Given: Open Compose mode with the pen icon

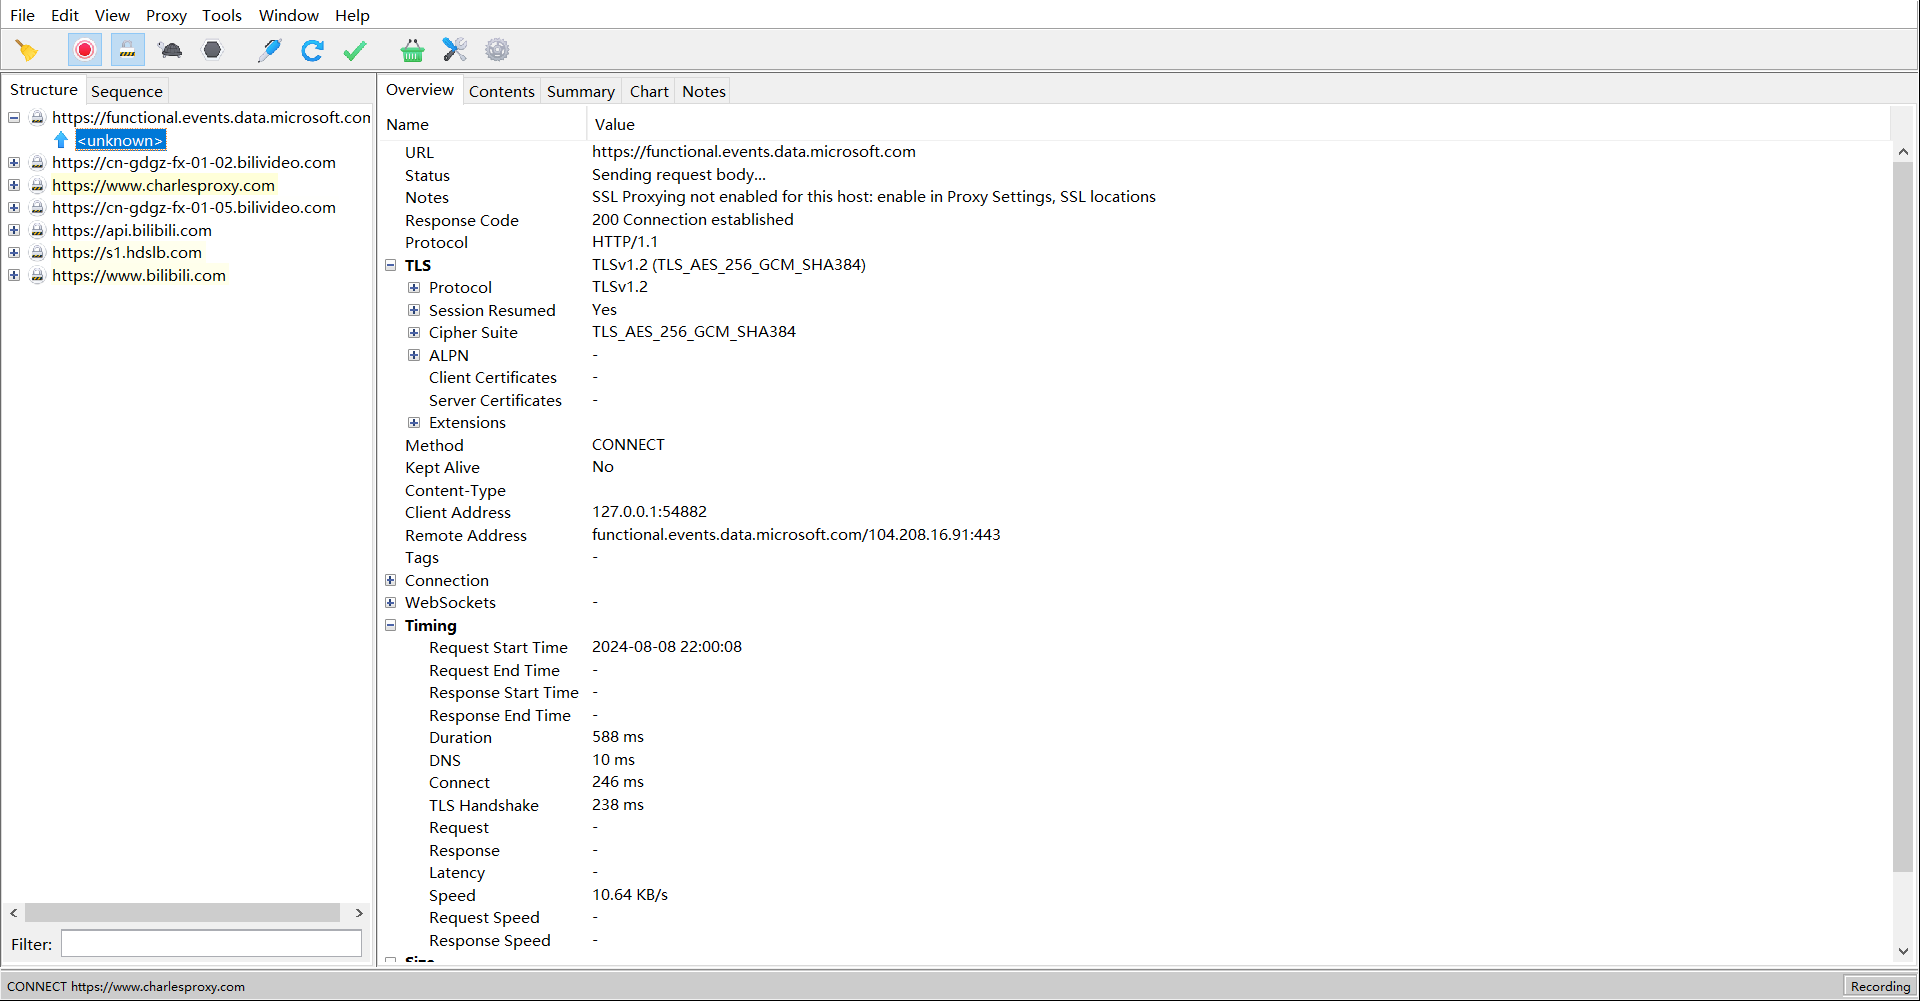Looking at the screenshot, I should tap(269, 49).
